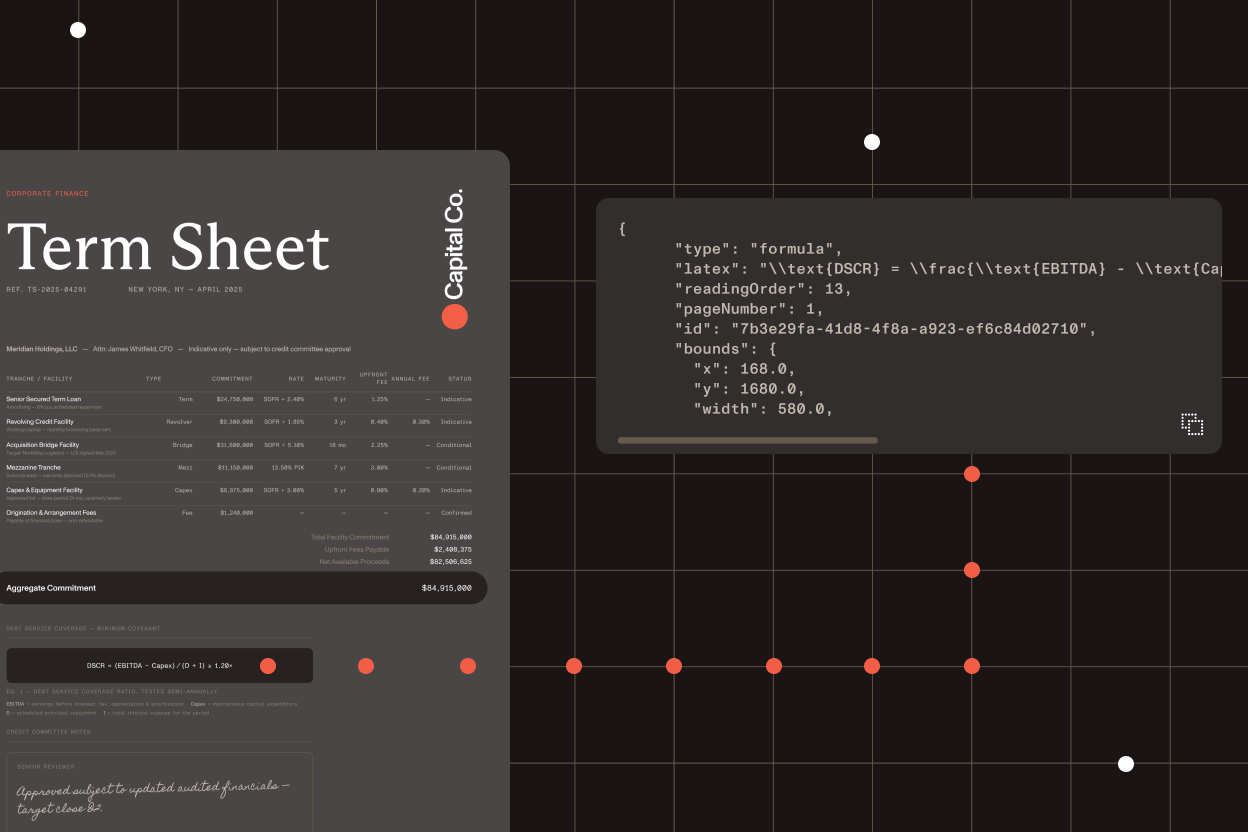
Task: Click the dashed selection icon in the JSON panel
Action: click(1192, 424)
